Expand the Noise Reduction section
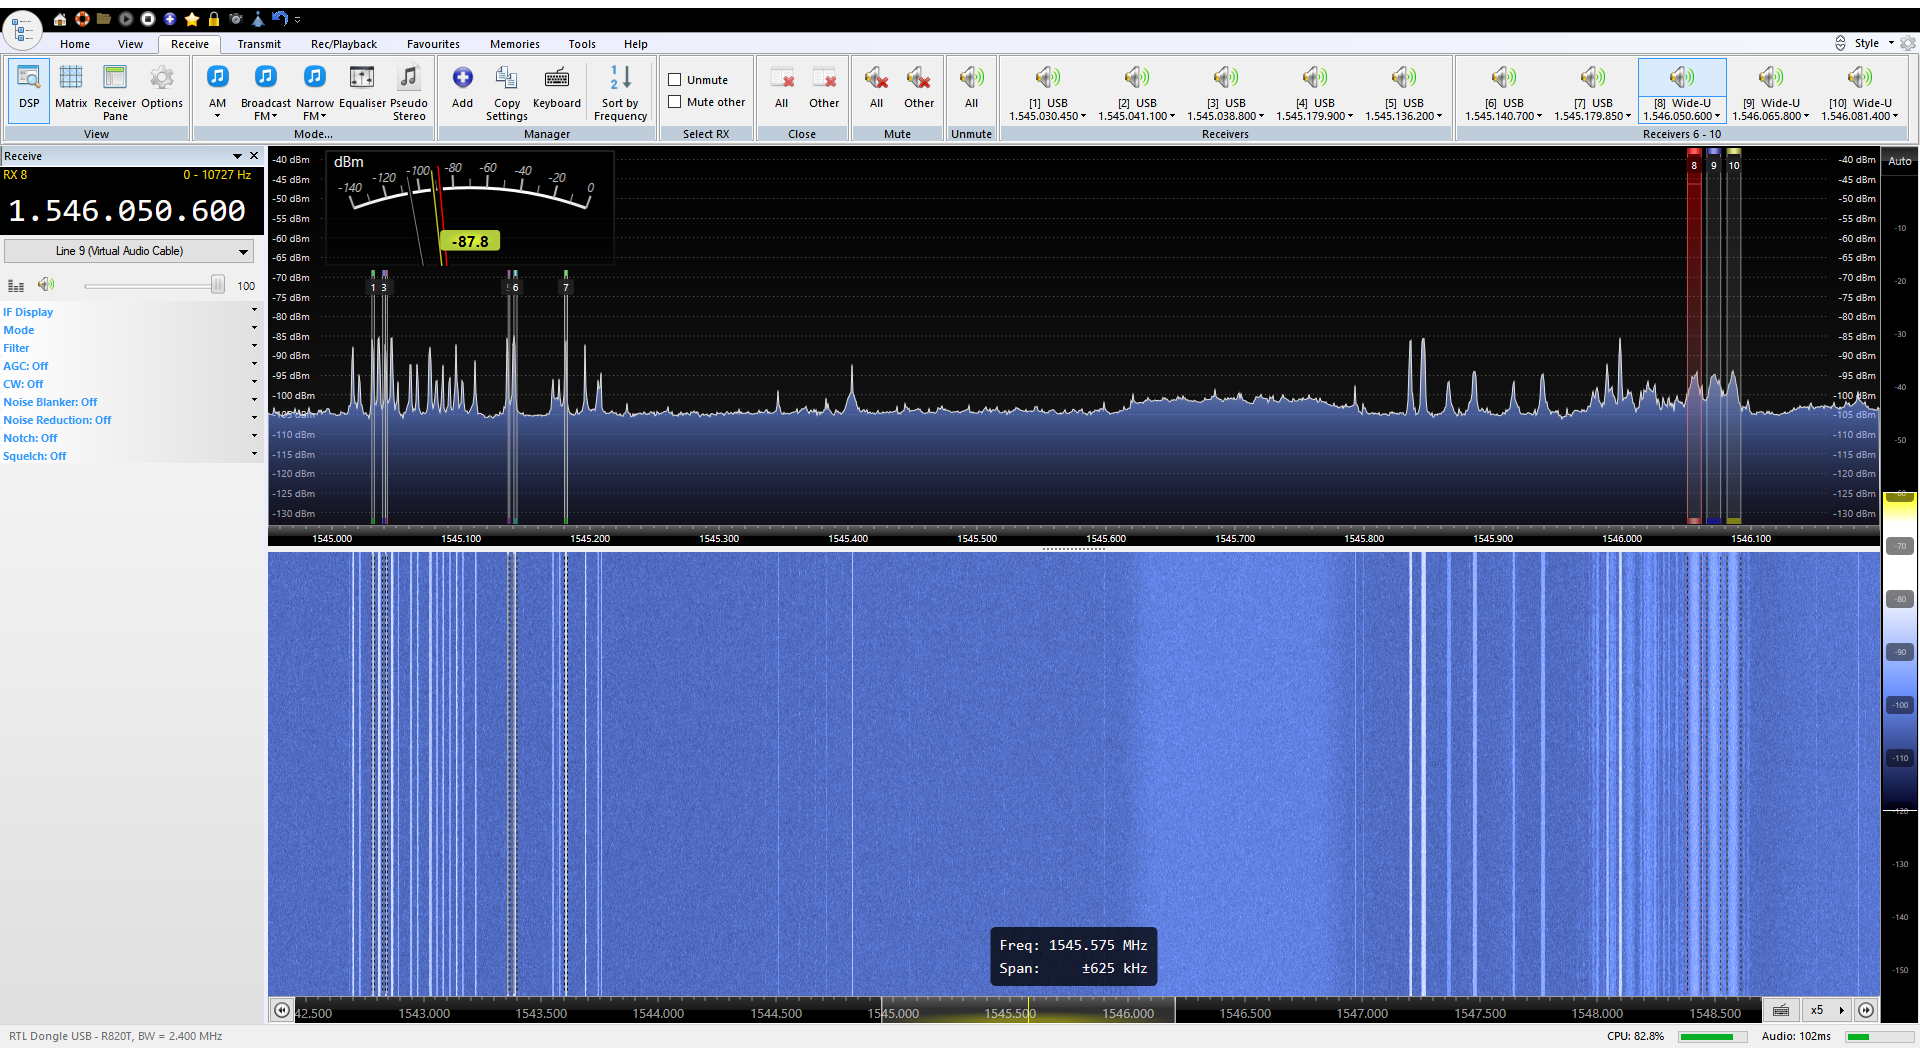The image size is (1920, 1048). coord(57,420)
